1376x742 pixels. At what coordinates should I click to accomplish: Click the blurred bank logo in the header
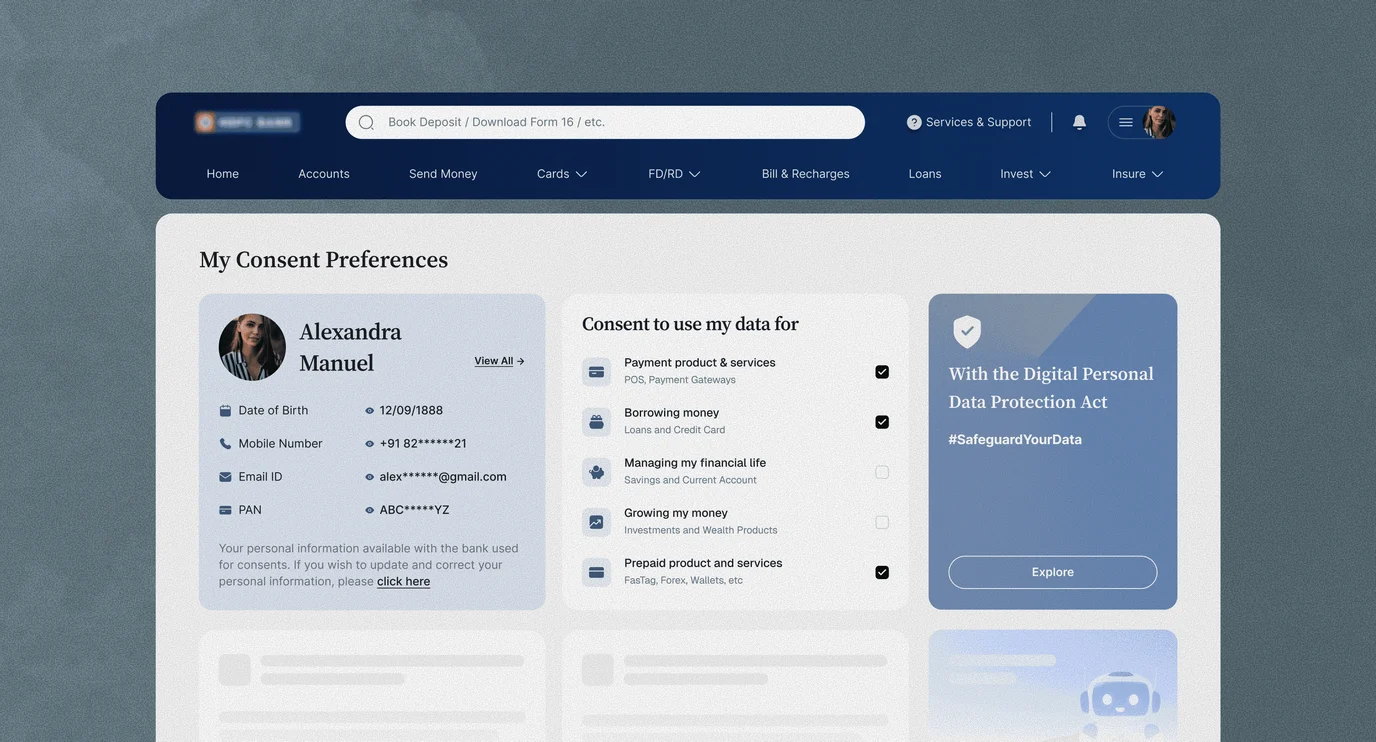pos(247,122)
